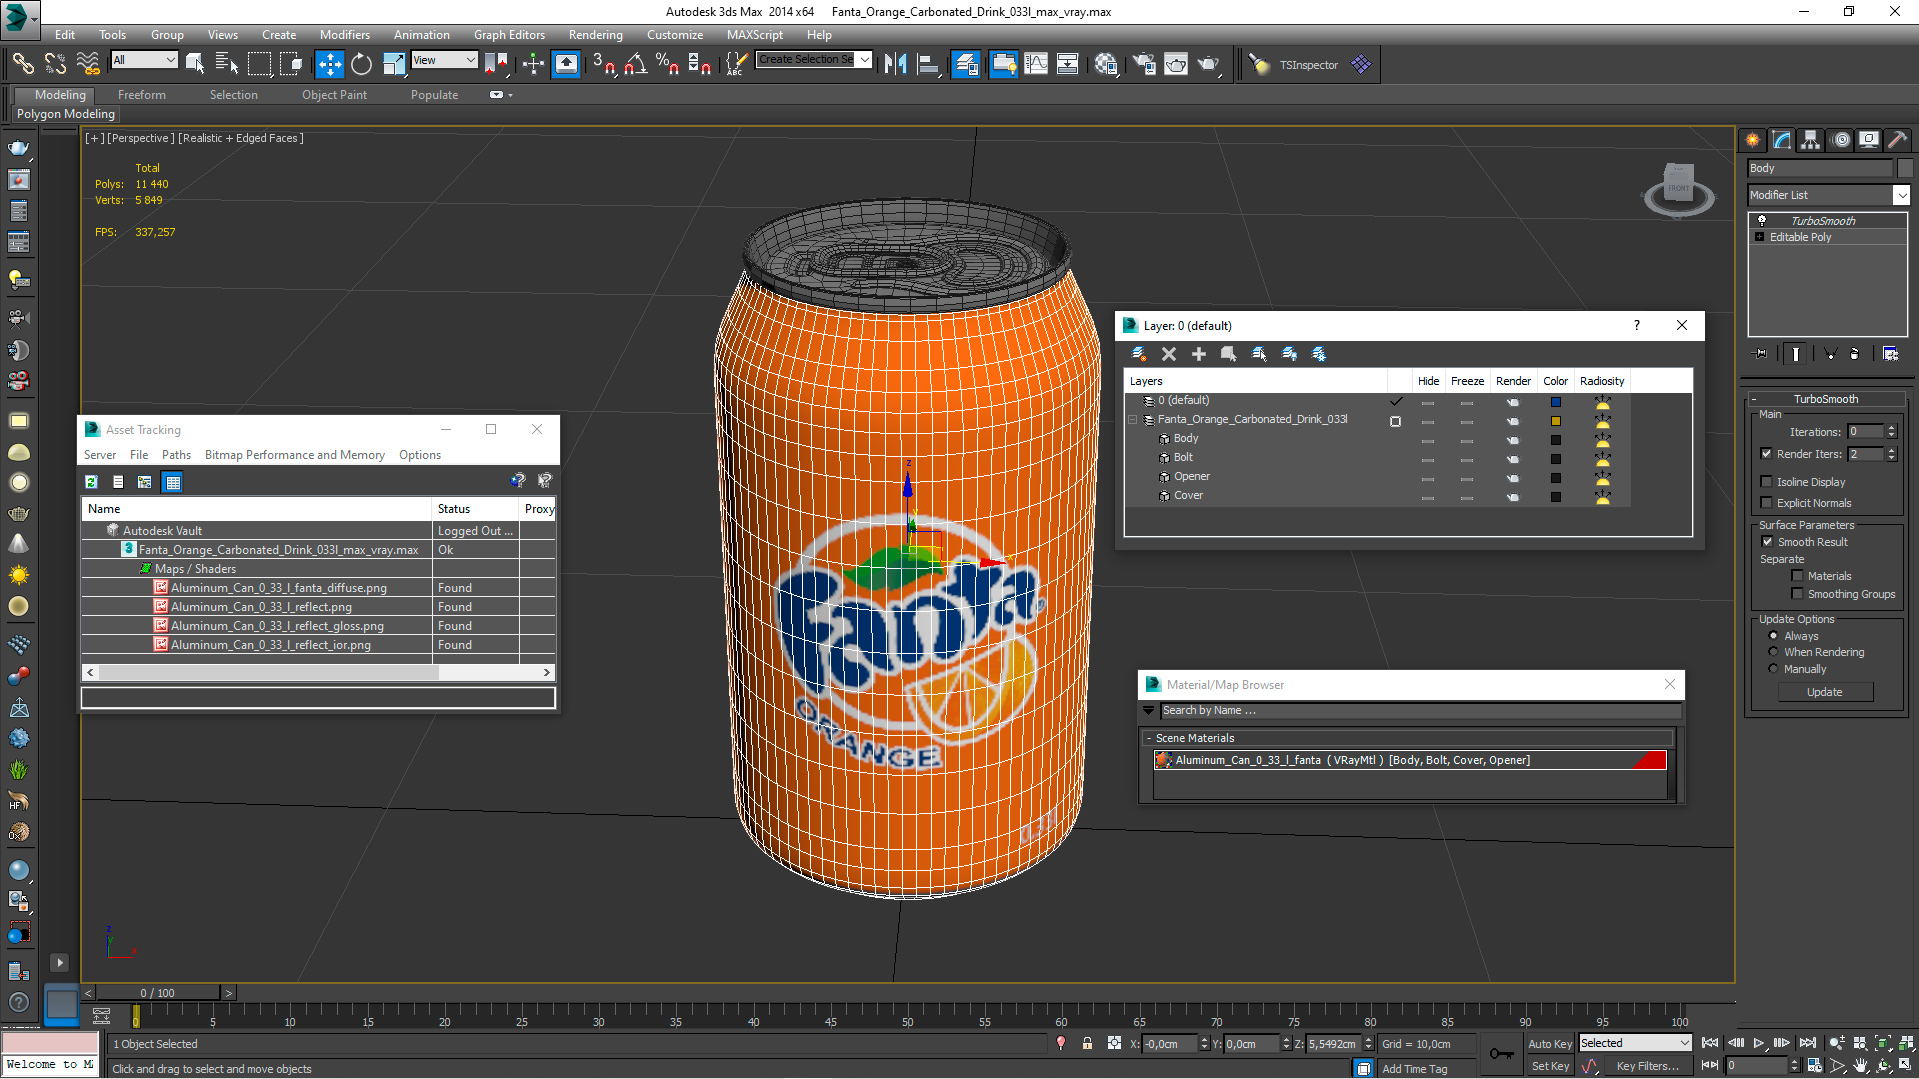1919x1079 pixels.
Task: Click Search by Name field in Material Browser
Action: (1420, 711)
